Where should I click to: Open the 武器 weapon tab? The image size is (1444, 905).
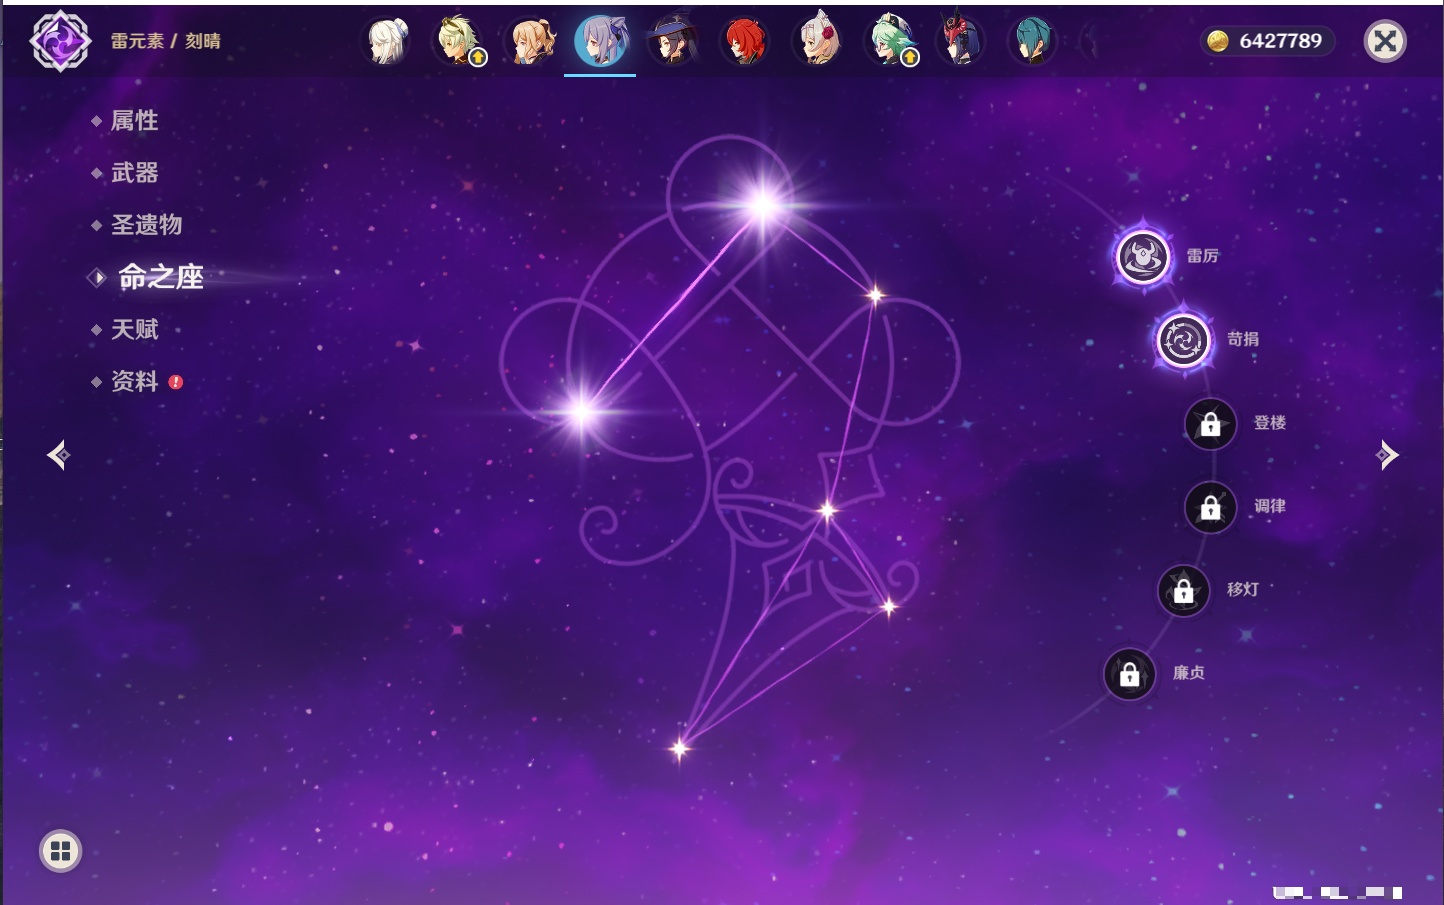coord(134,173)
